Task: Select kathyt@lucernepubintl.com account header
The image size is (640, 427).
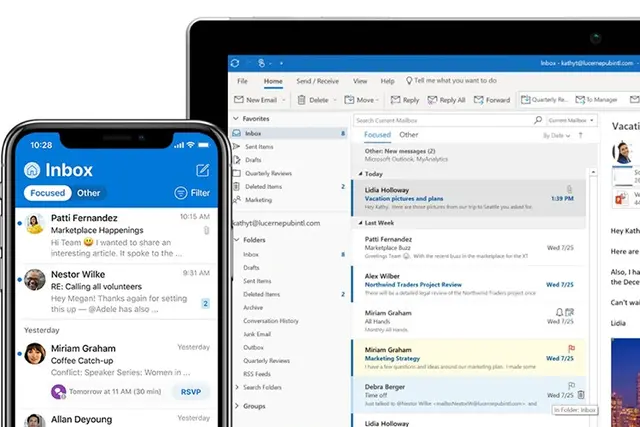Action: pos(276,223)
